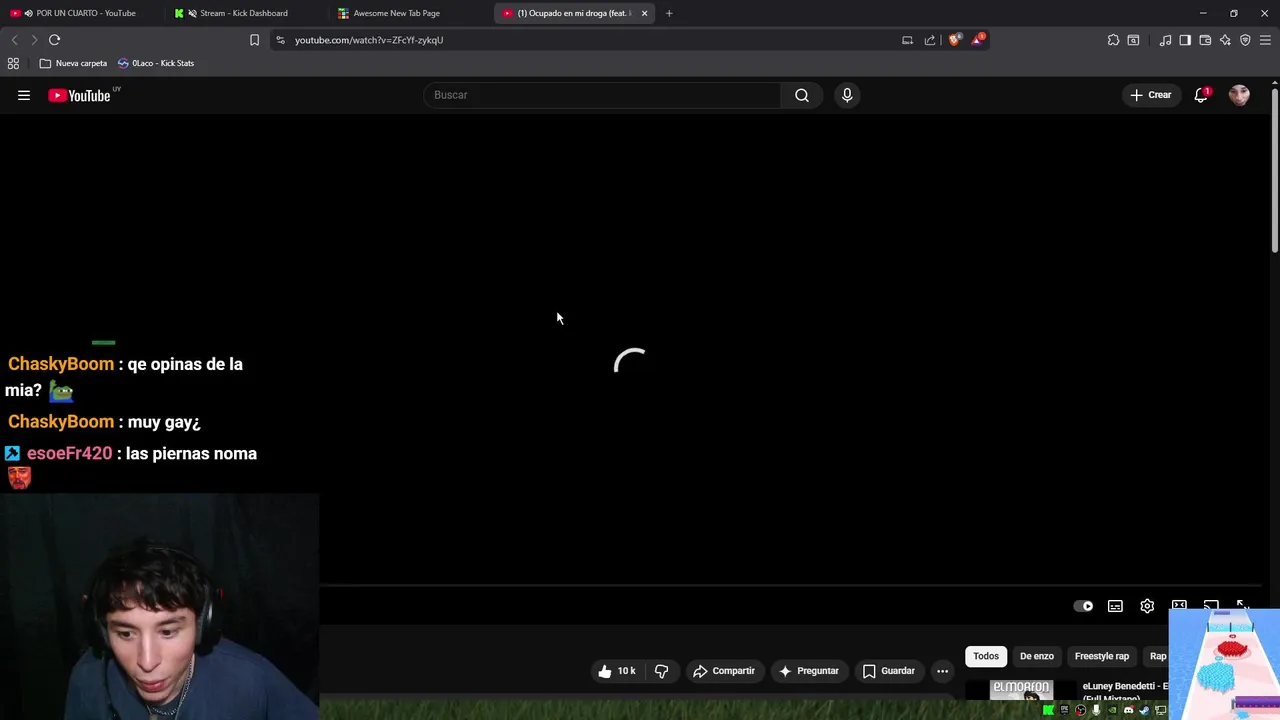Image resolution: width=1280 pixels, height=720 pixels.
Task: Open the elMORFON recommended video thumbnail
Action: [1021, 690]
